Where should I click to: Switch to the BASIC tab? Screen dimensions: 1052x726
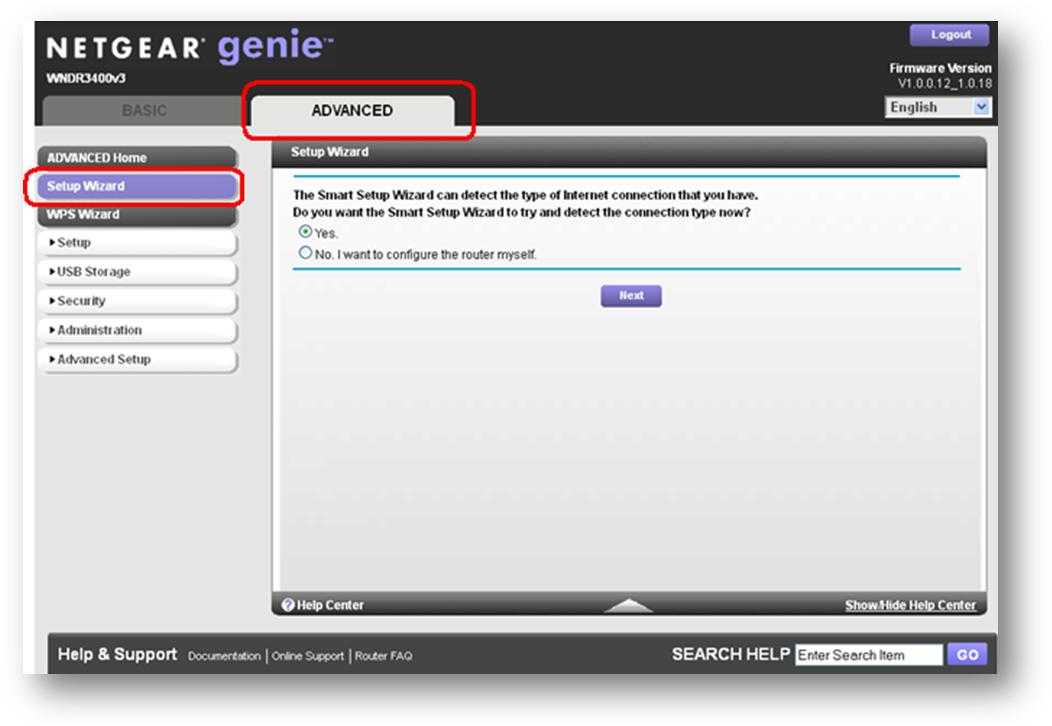click(144, 111)
